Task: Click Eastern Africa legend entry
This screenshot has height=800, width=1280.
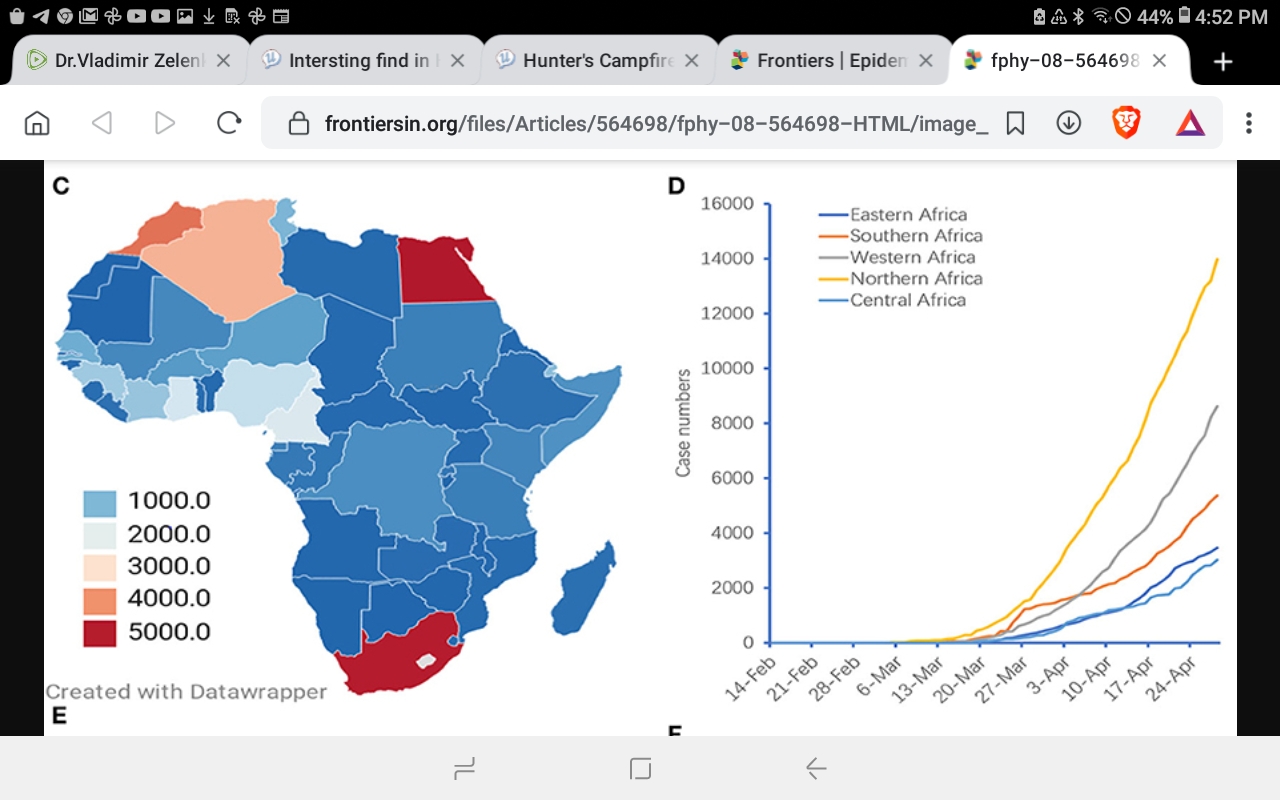Action: pos(893,214)
